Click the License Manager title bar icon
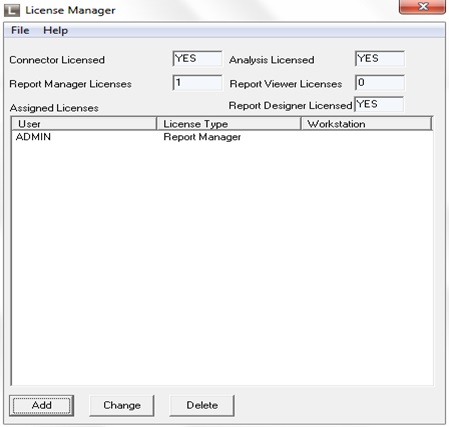Image resolution: width=449 pixels, height=427 pixels. pyautogui.click(x=12, y=11)
